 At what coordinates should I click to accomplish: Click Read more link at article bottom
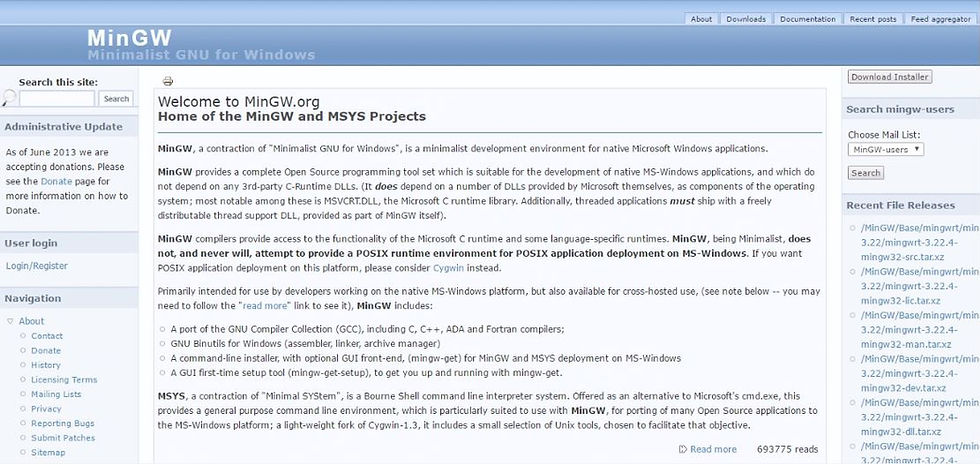pos(713,449)
